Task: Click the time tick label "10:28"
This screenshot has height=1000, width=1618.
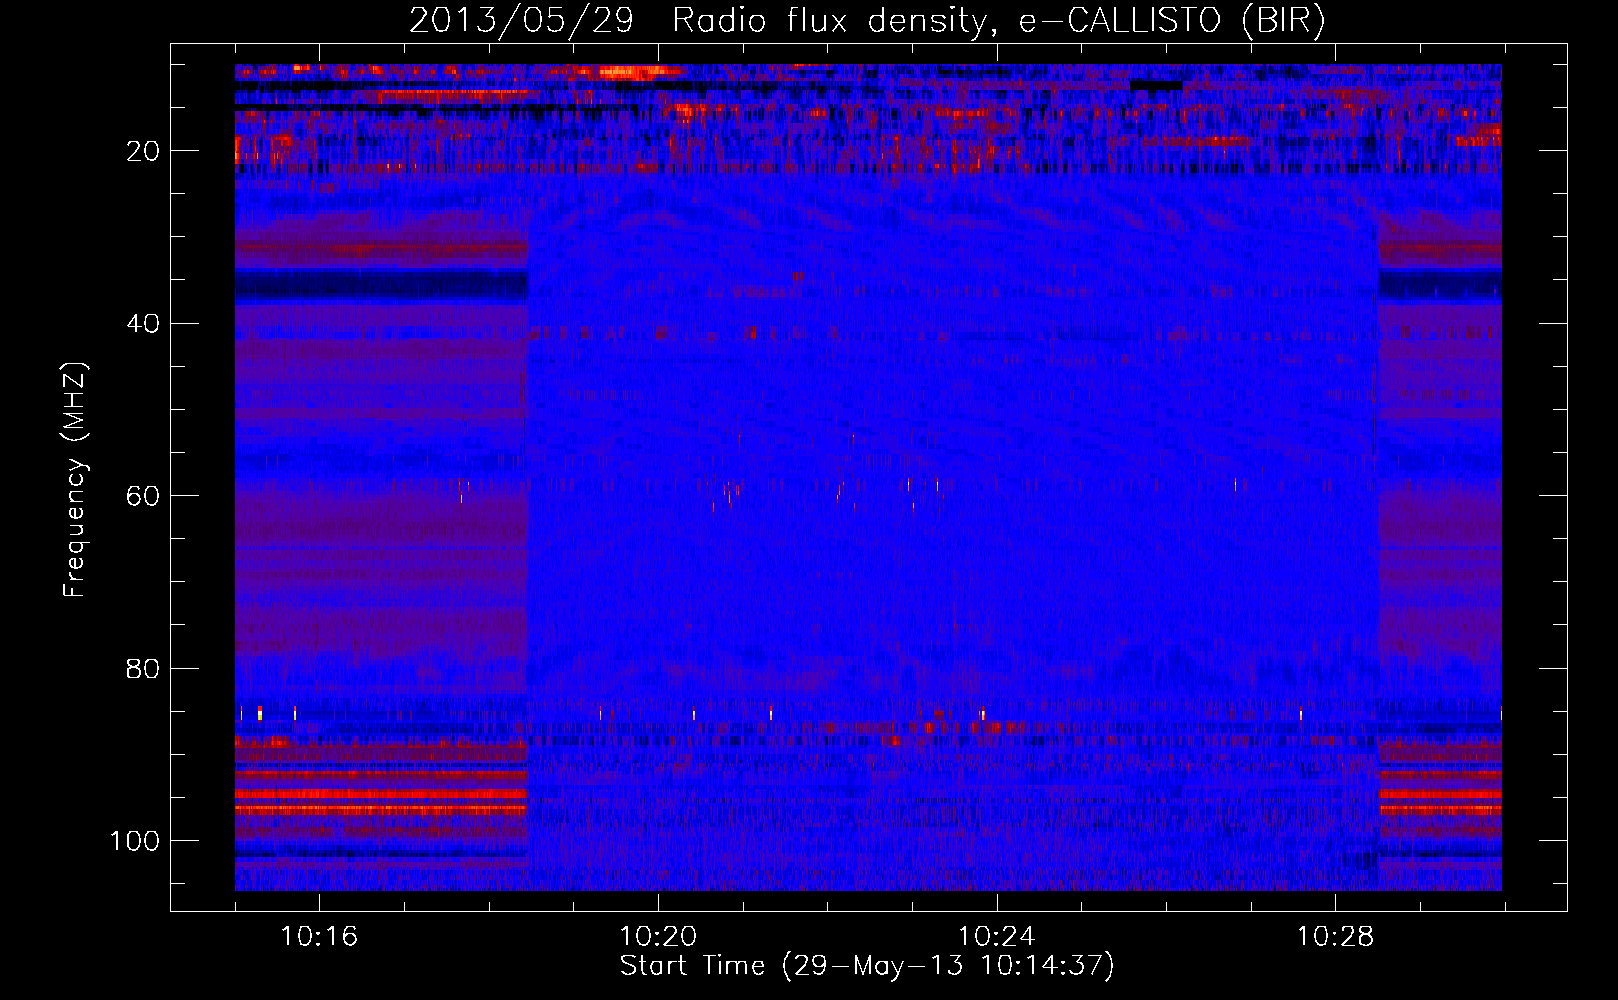Action: point(1336,937)
